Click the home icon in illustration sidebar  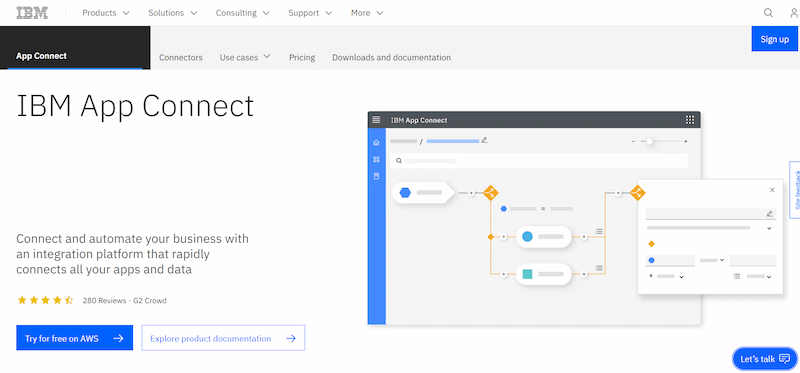coord(377,142)
